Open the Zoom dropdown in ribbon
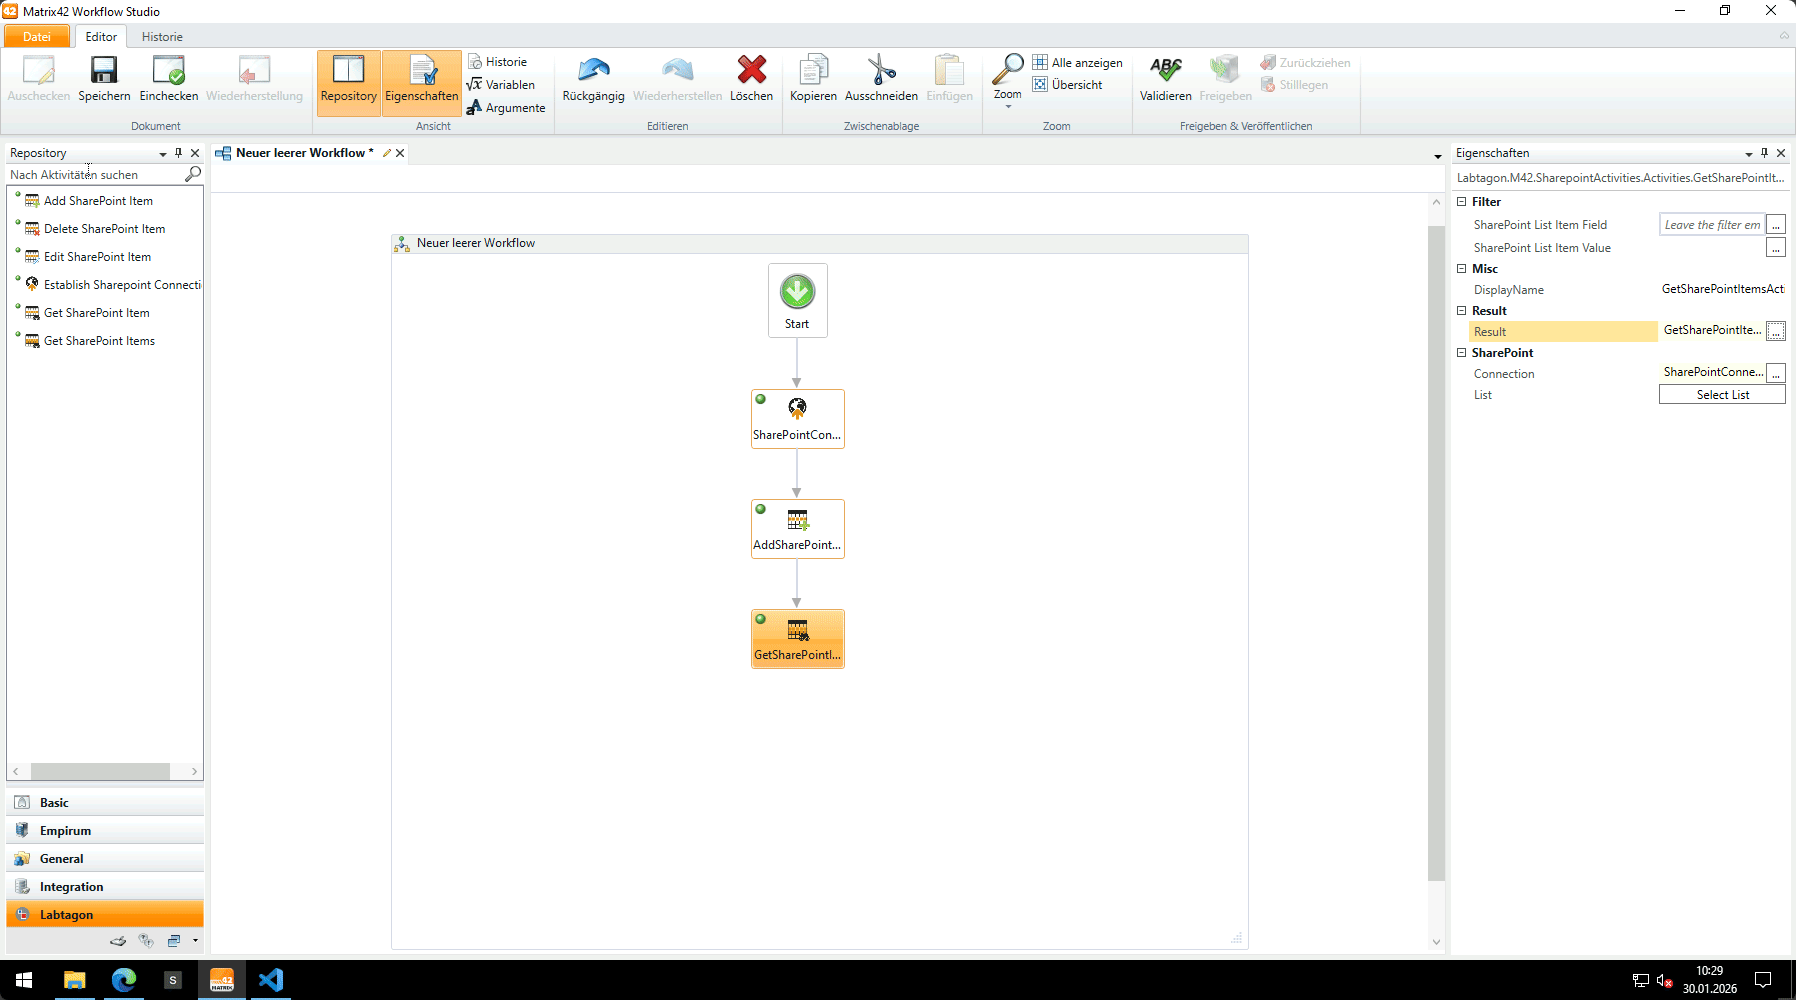Screen dimensions: 1796x1000 coord(1007,80)
